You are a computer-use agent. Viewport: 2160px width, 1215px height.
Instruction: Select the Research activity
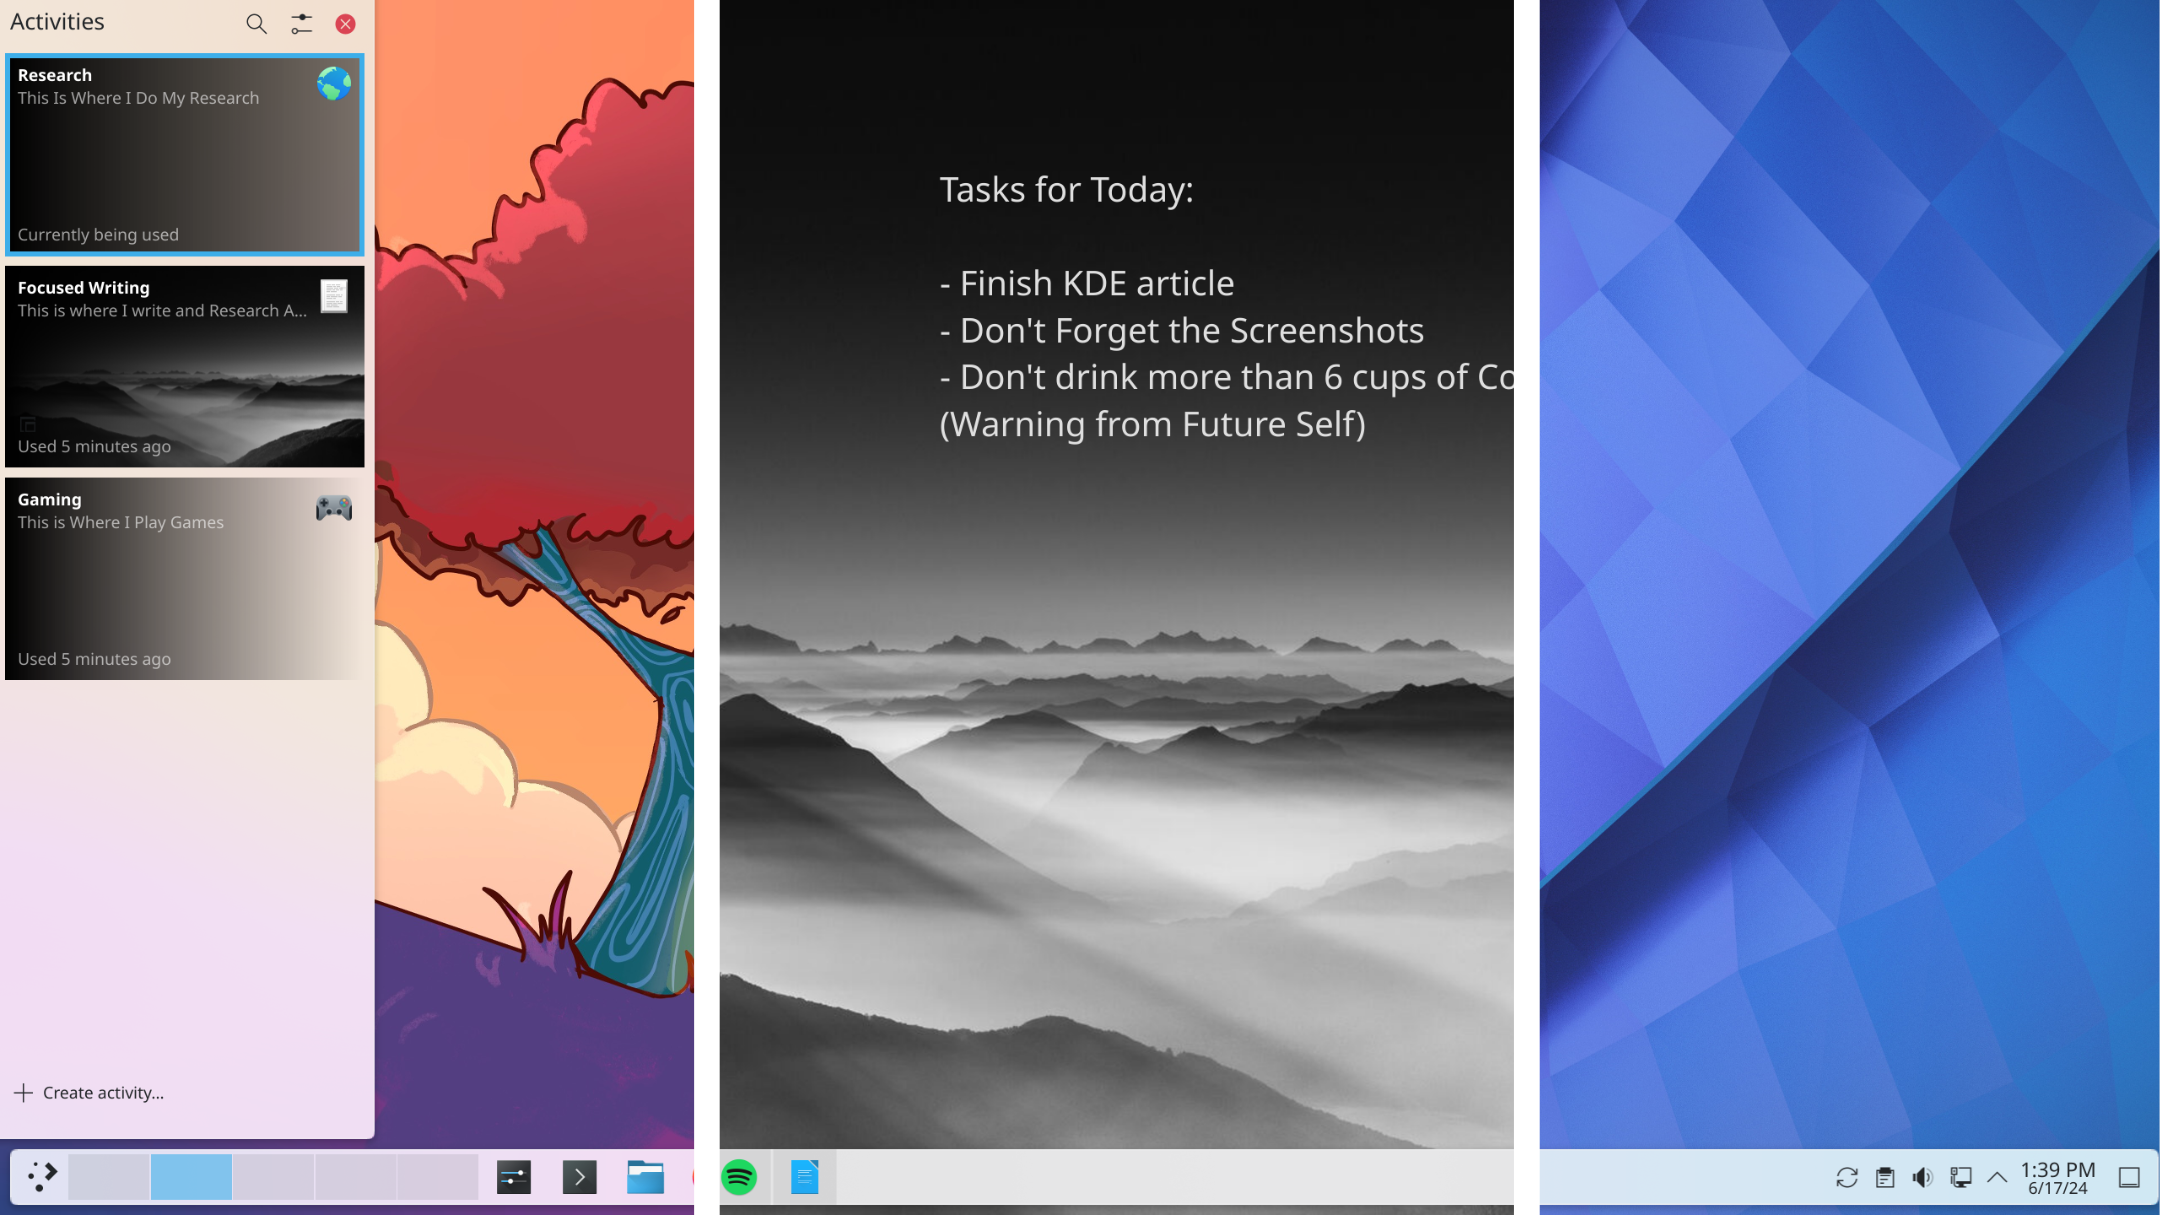pyautogui.click(x=185, y=154)
